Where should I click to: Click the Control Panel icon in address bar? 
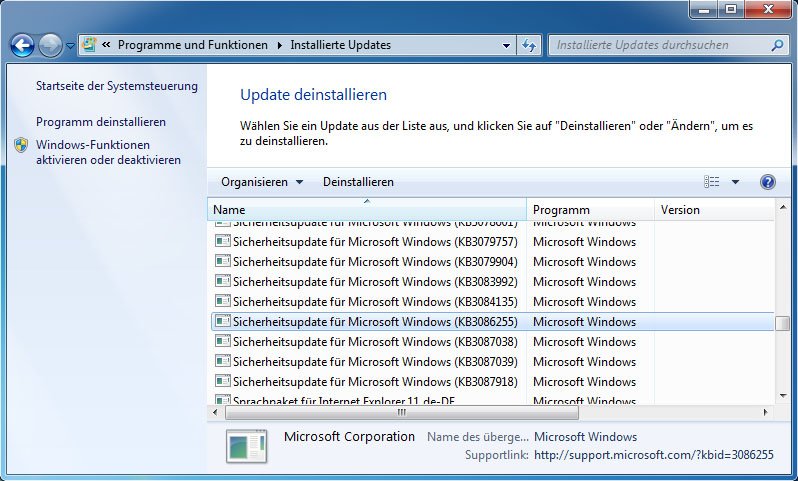click(x=90, y=45)
